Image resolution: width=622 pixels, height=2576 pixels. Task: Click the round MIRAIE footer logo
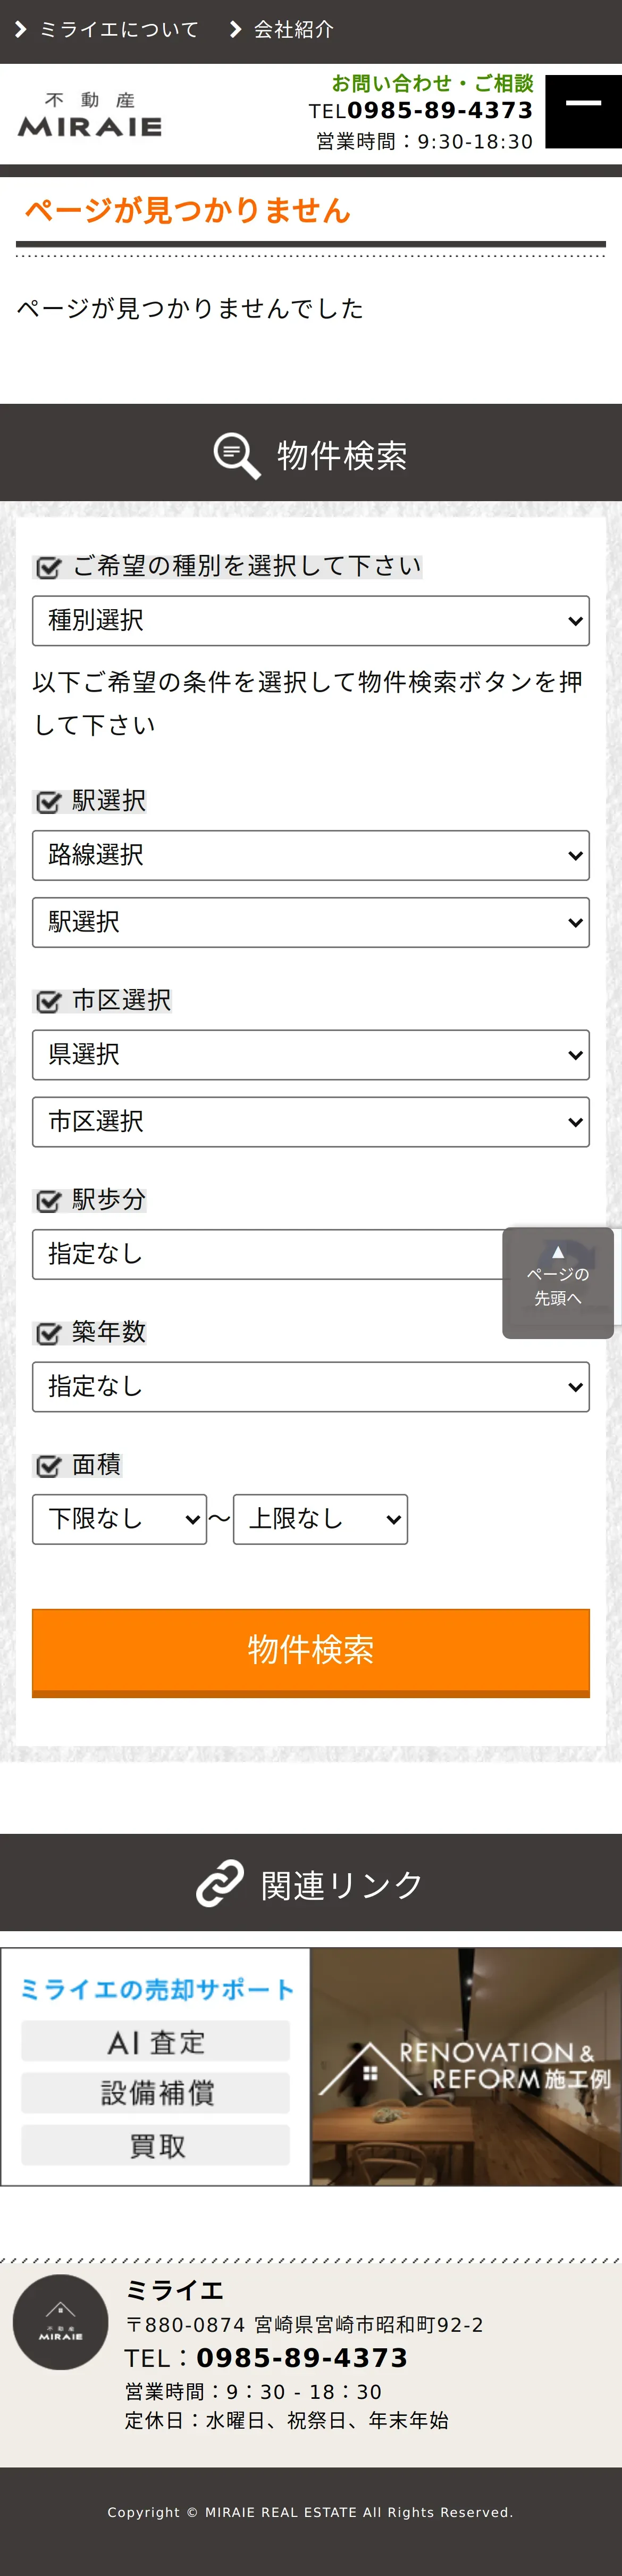[61, 2322]
